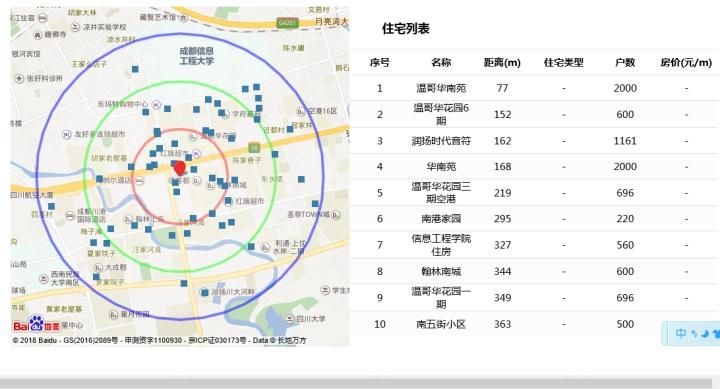
Task: Click the 凉井实验学校 POI icon
Action: (75, 27)
